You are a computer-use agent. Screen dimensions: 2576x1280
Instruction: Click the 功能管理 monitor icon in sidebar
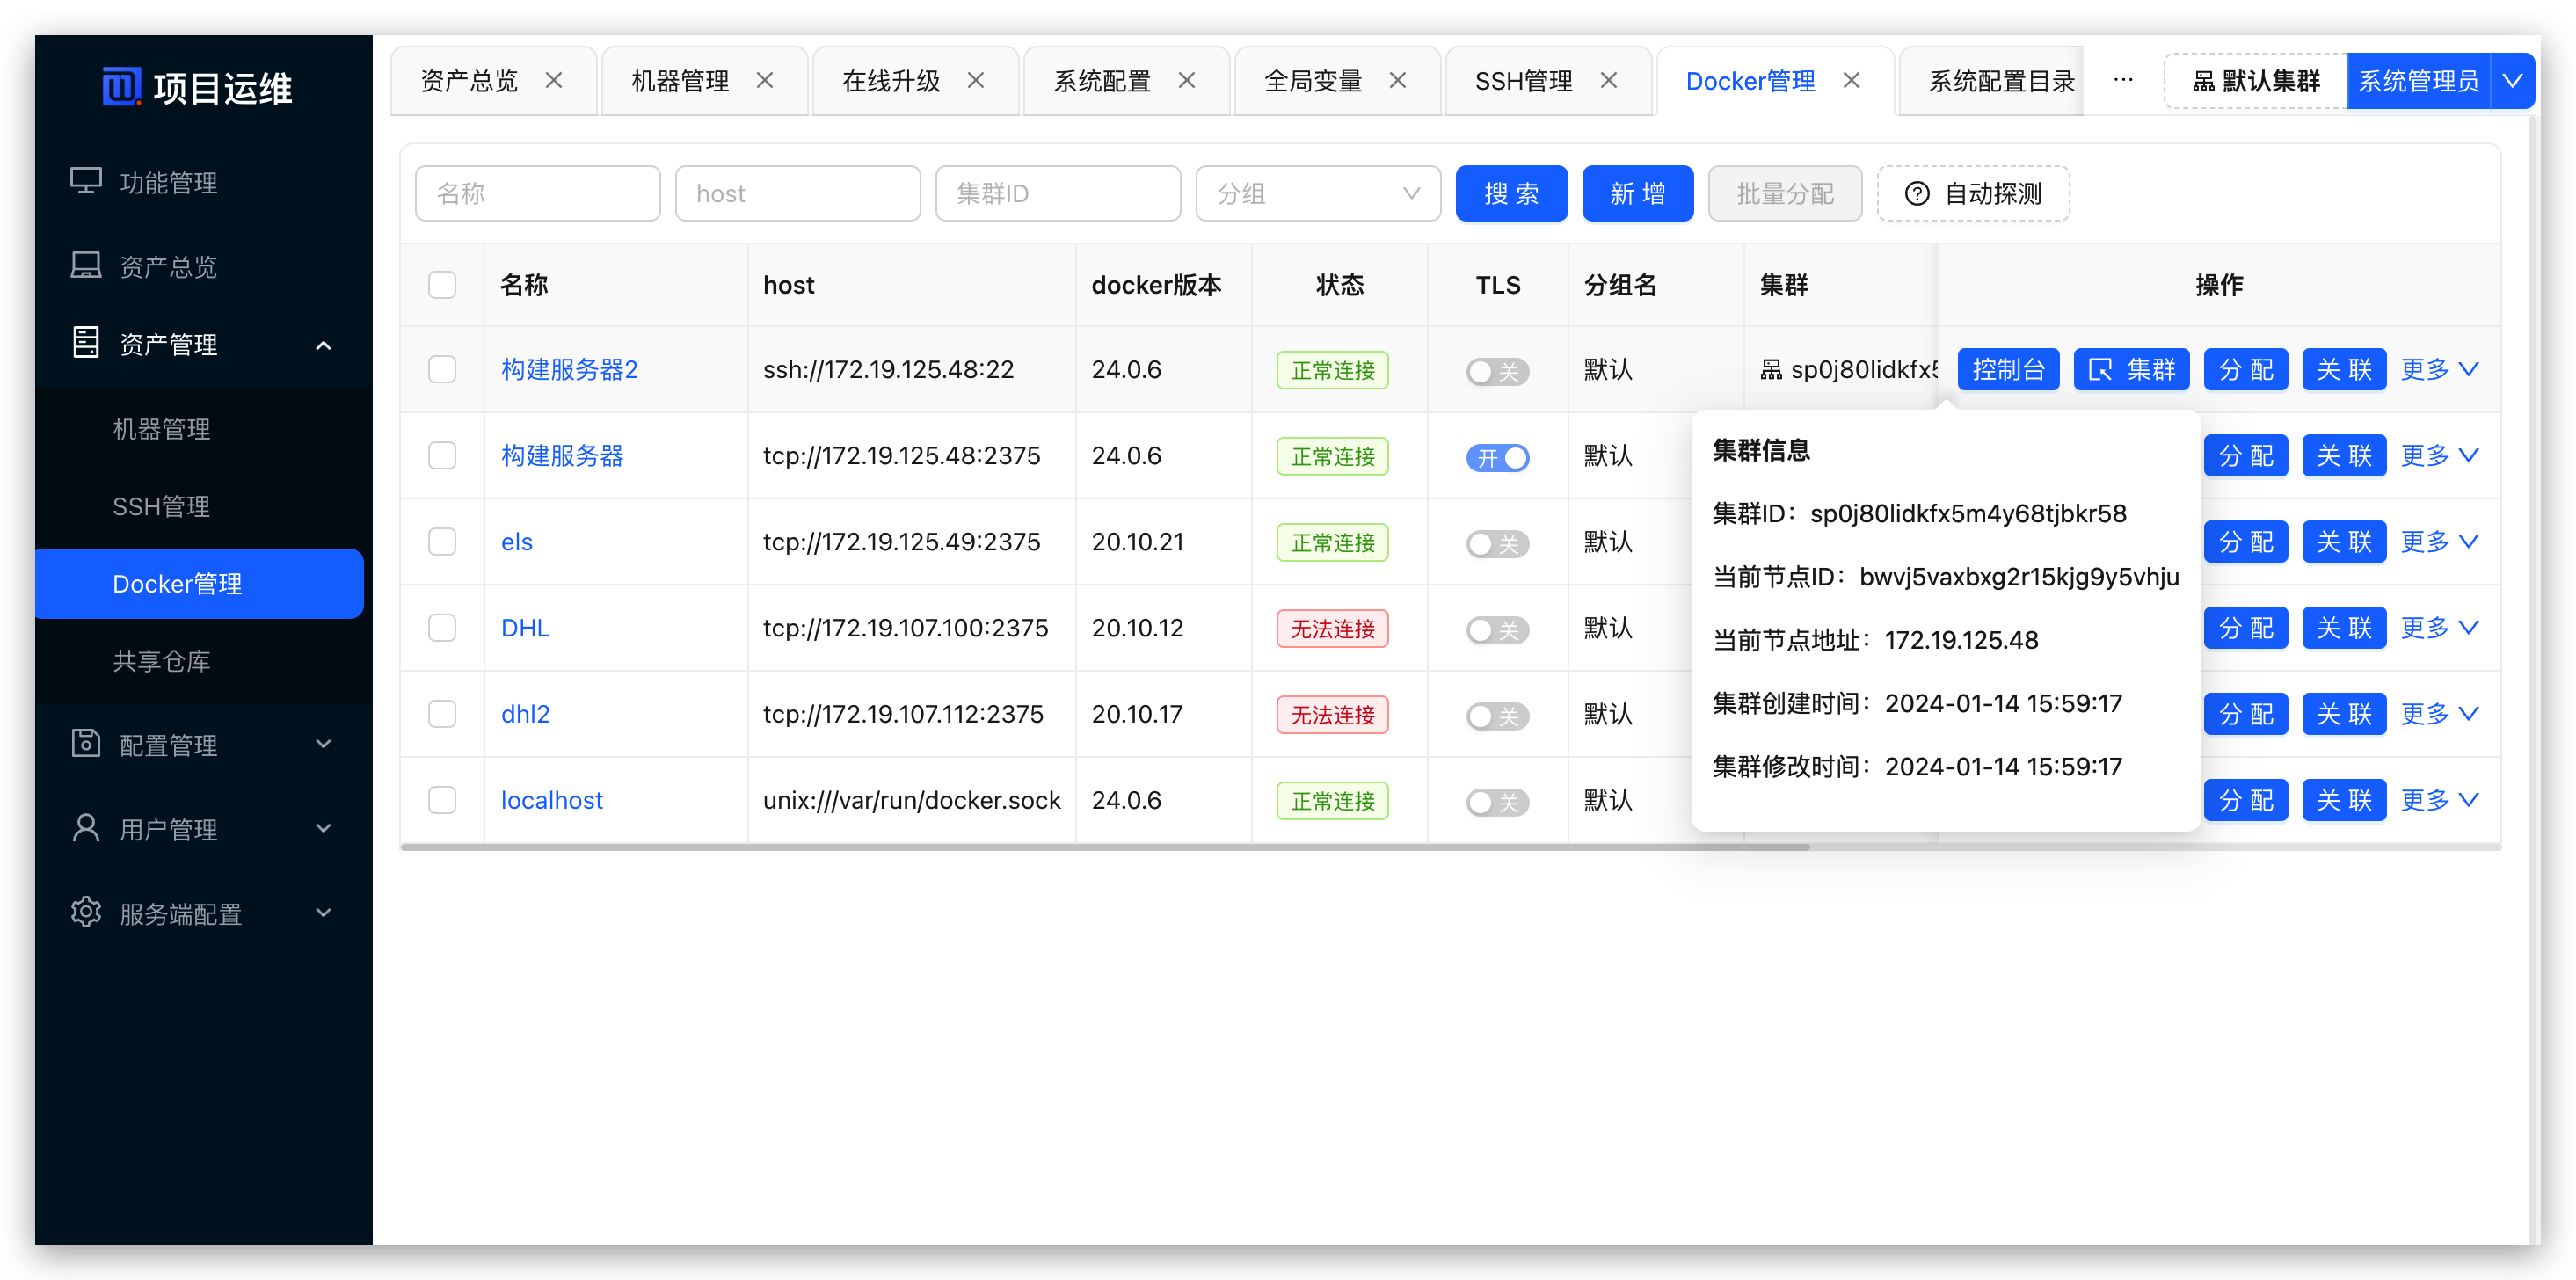pos(86,181)
